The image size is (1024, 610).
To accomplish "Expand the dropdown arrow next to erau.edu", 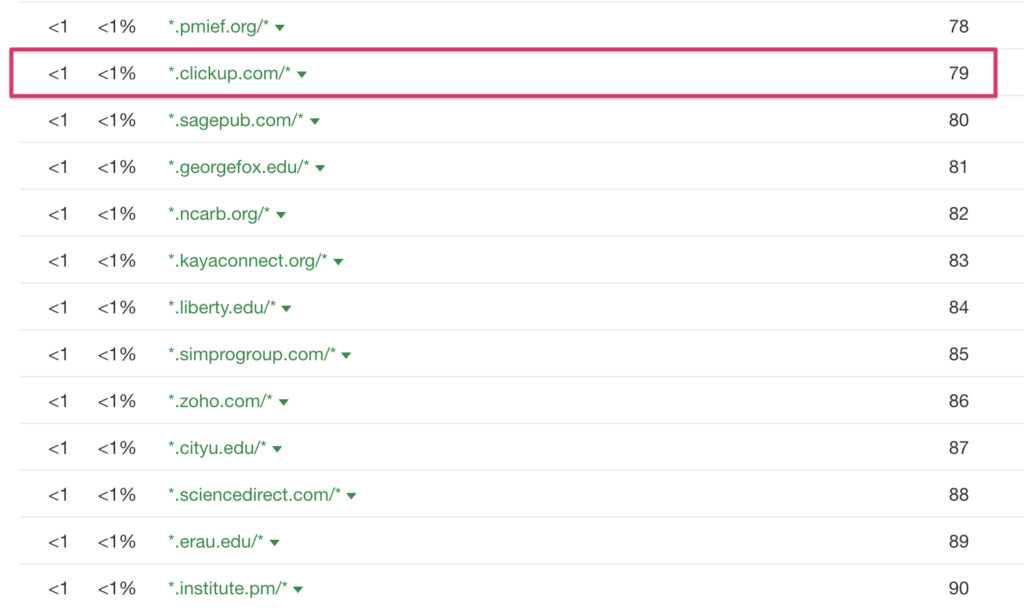I will pos(274,543).
